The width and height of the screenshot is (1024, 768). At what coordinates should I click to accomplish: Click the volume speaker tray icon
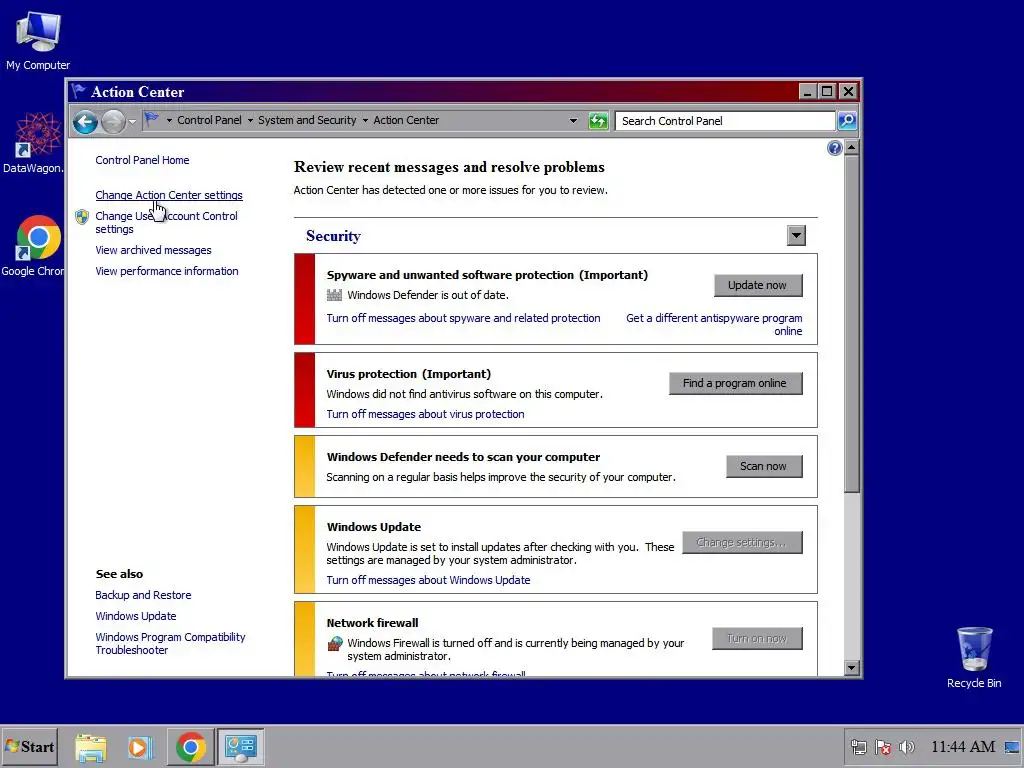click(x=907, y=747)
